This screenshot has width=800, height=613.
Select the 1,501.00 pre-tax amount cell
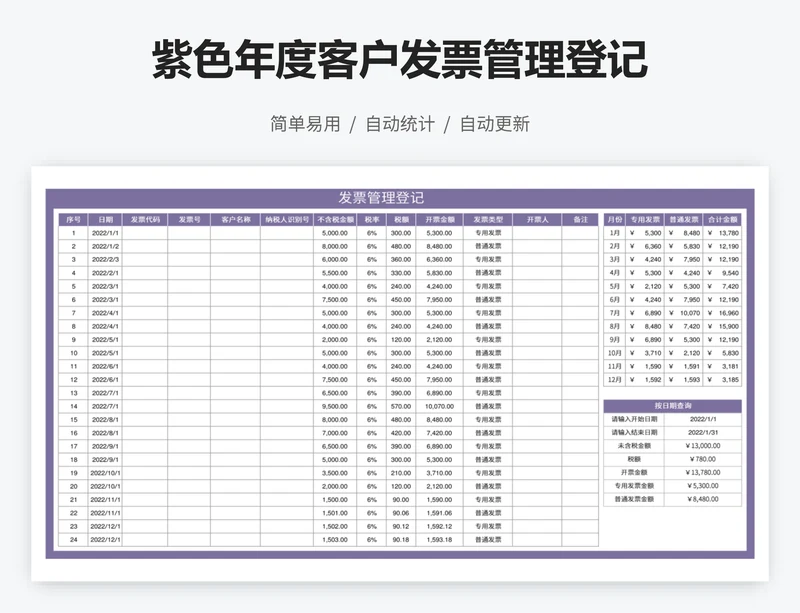click(335, 513)
